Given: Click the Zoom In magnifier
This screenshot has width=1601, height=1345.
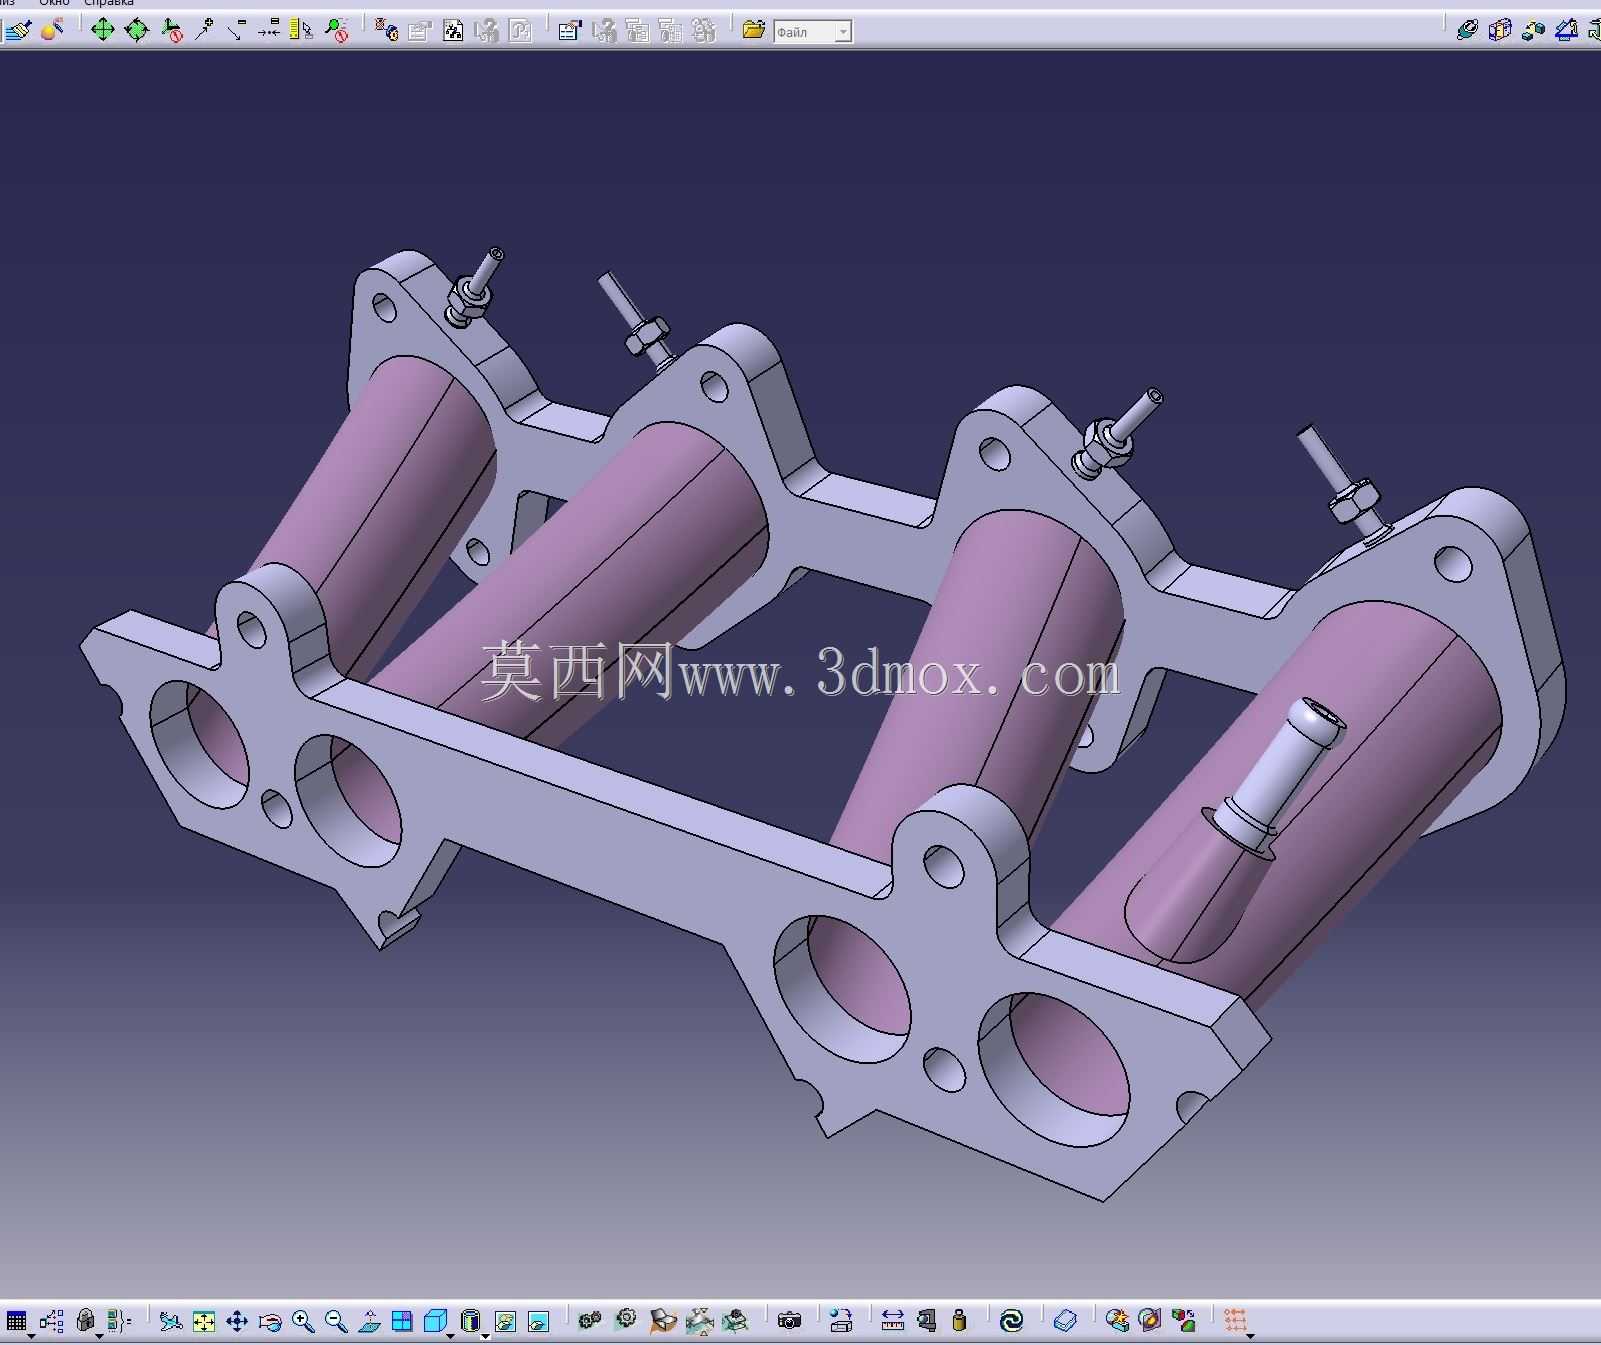Looking at the screenshot, I should tap(303, 1322).
